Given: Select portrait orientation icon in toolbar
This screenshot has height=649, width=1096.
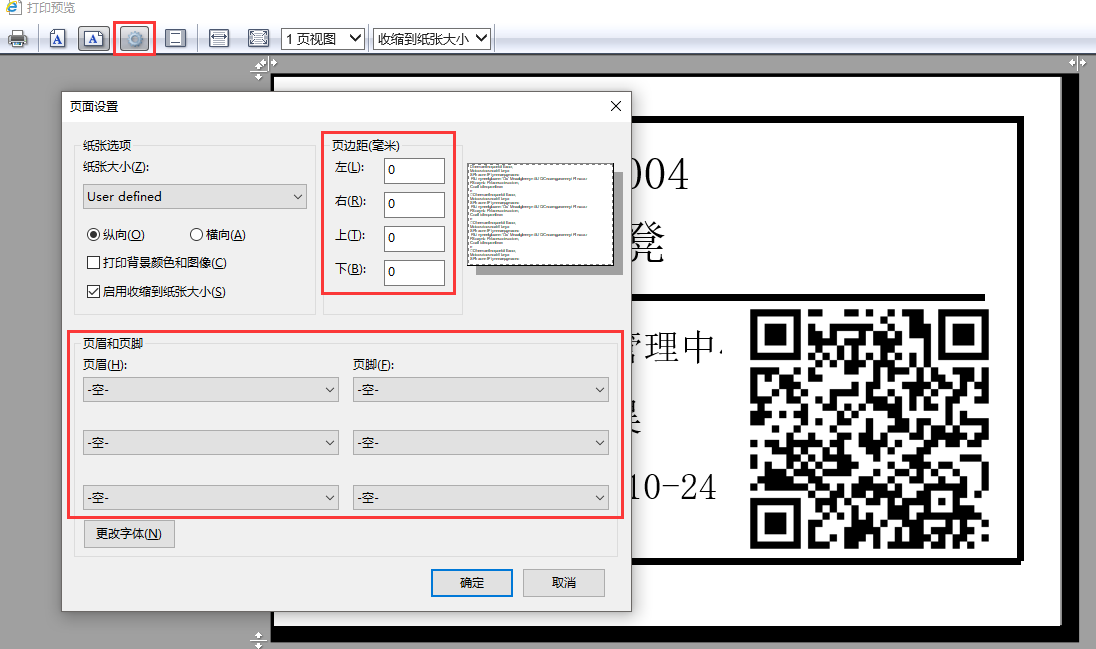Looking at the screenshot, I should [57, 38].
